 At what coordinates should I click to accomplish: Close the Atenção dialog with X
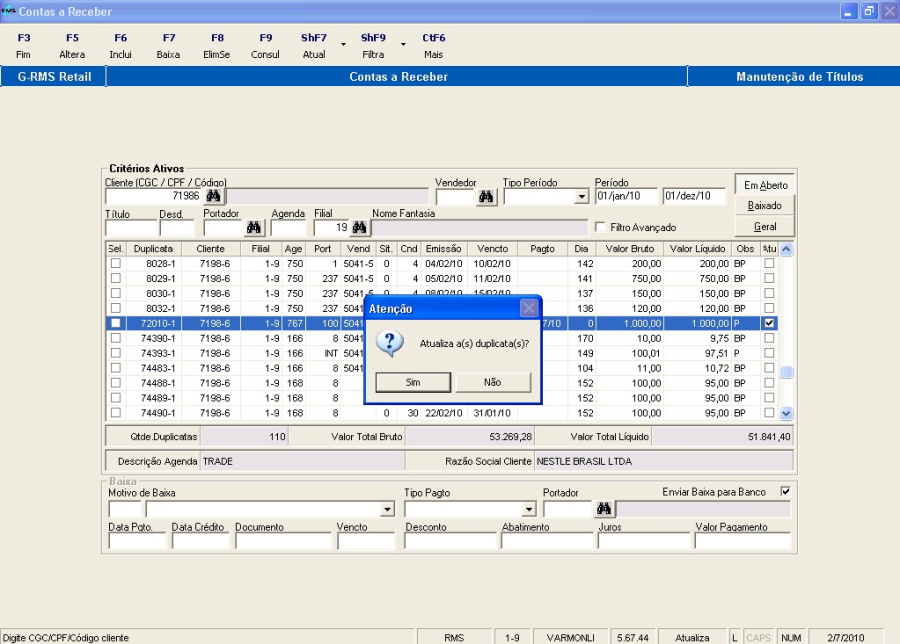click(529, 309)
